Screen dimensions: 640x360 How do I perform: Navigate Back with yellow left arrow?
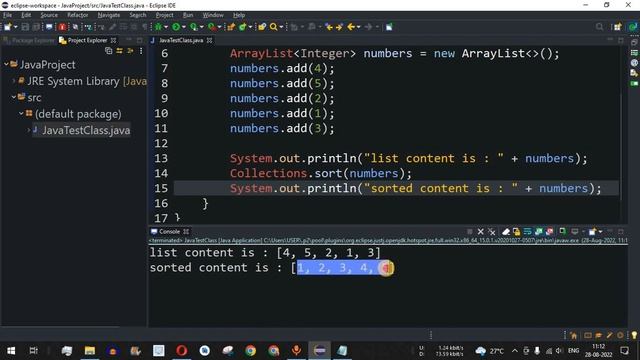click(x=351, y=27)
